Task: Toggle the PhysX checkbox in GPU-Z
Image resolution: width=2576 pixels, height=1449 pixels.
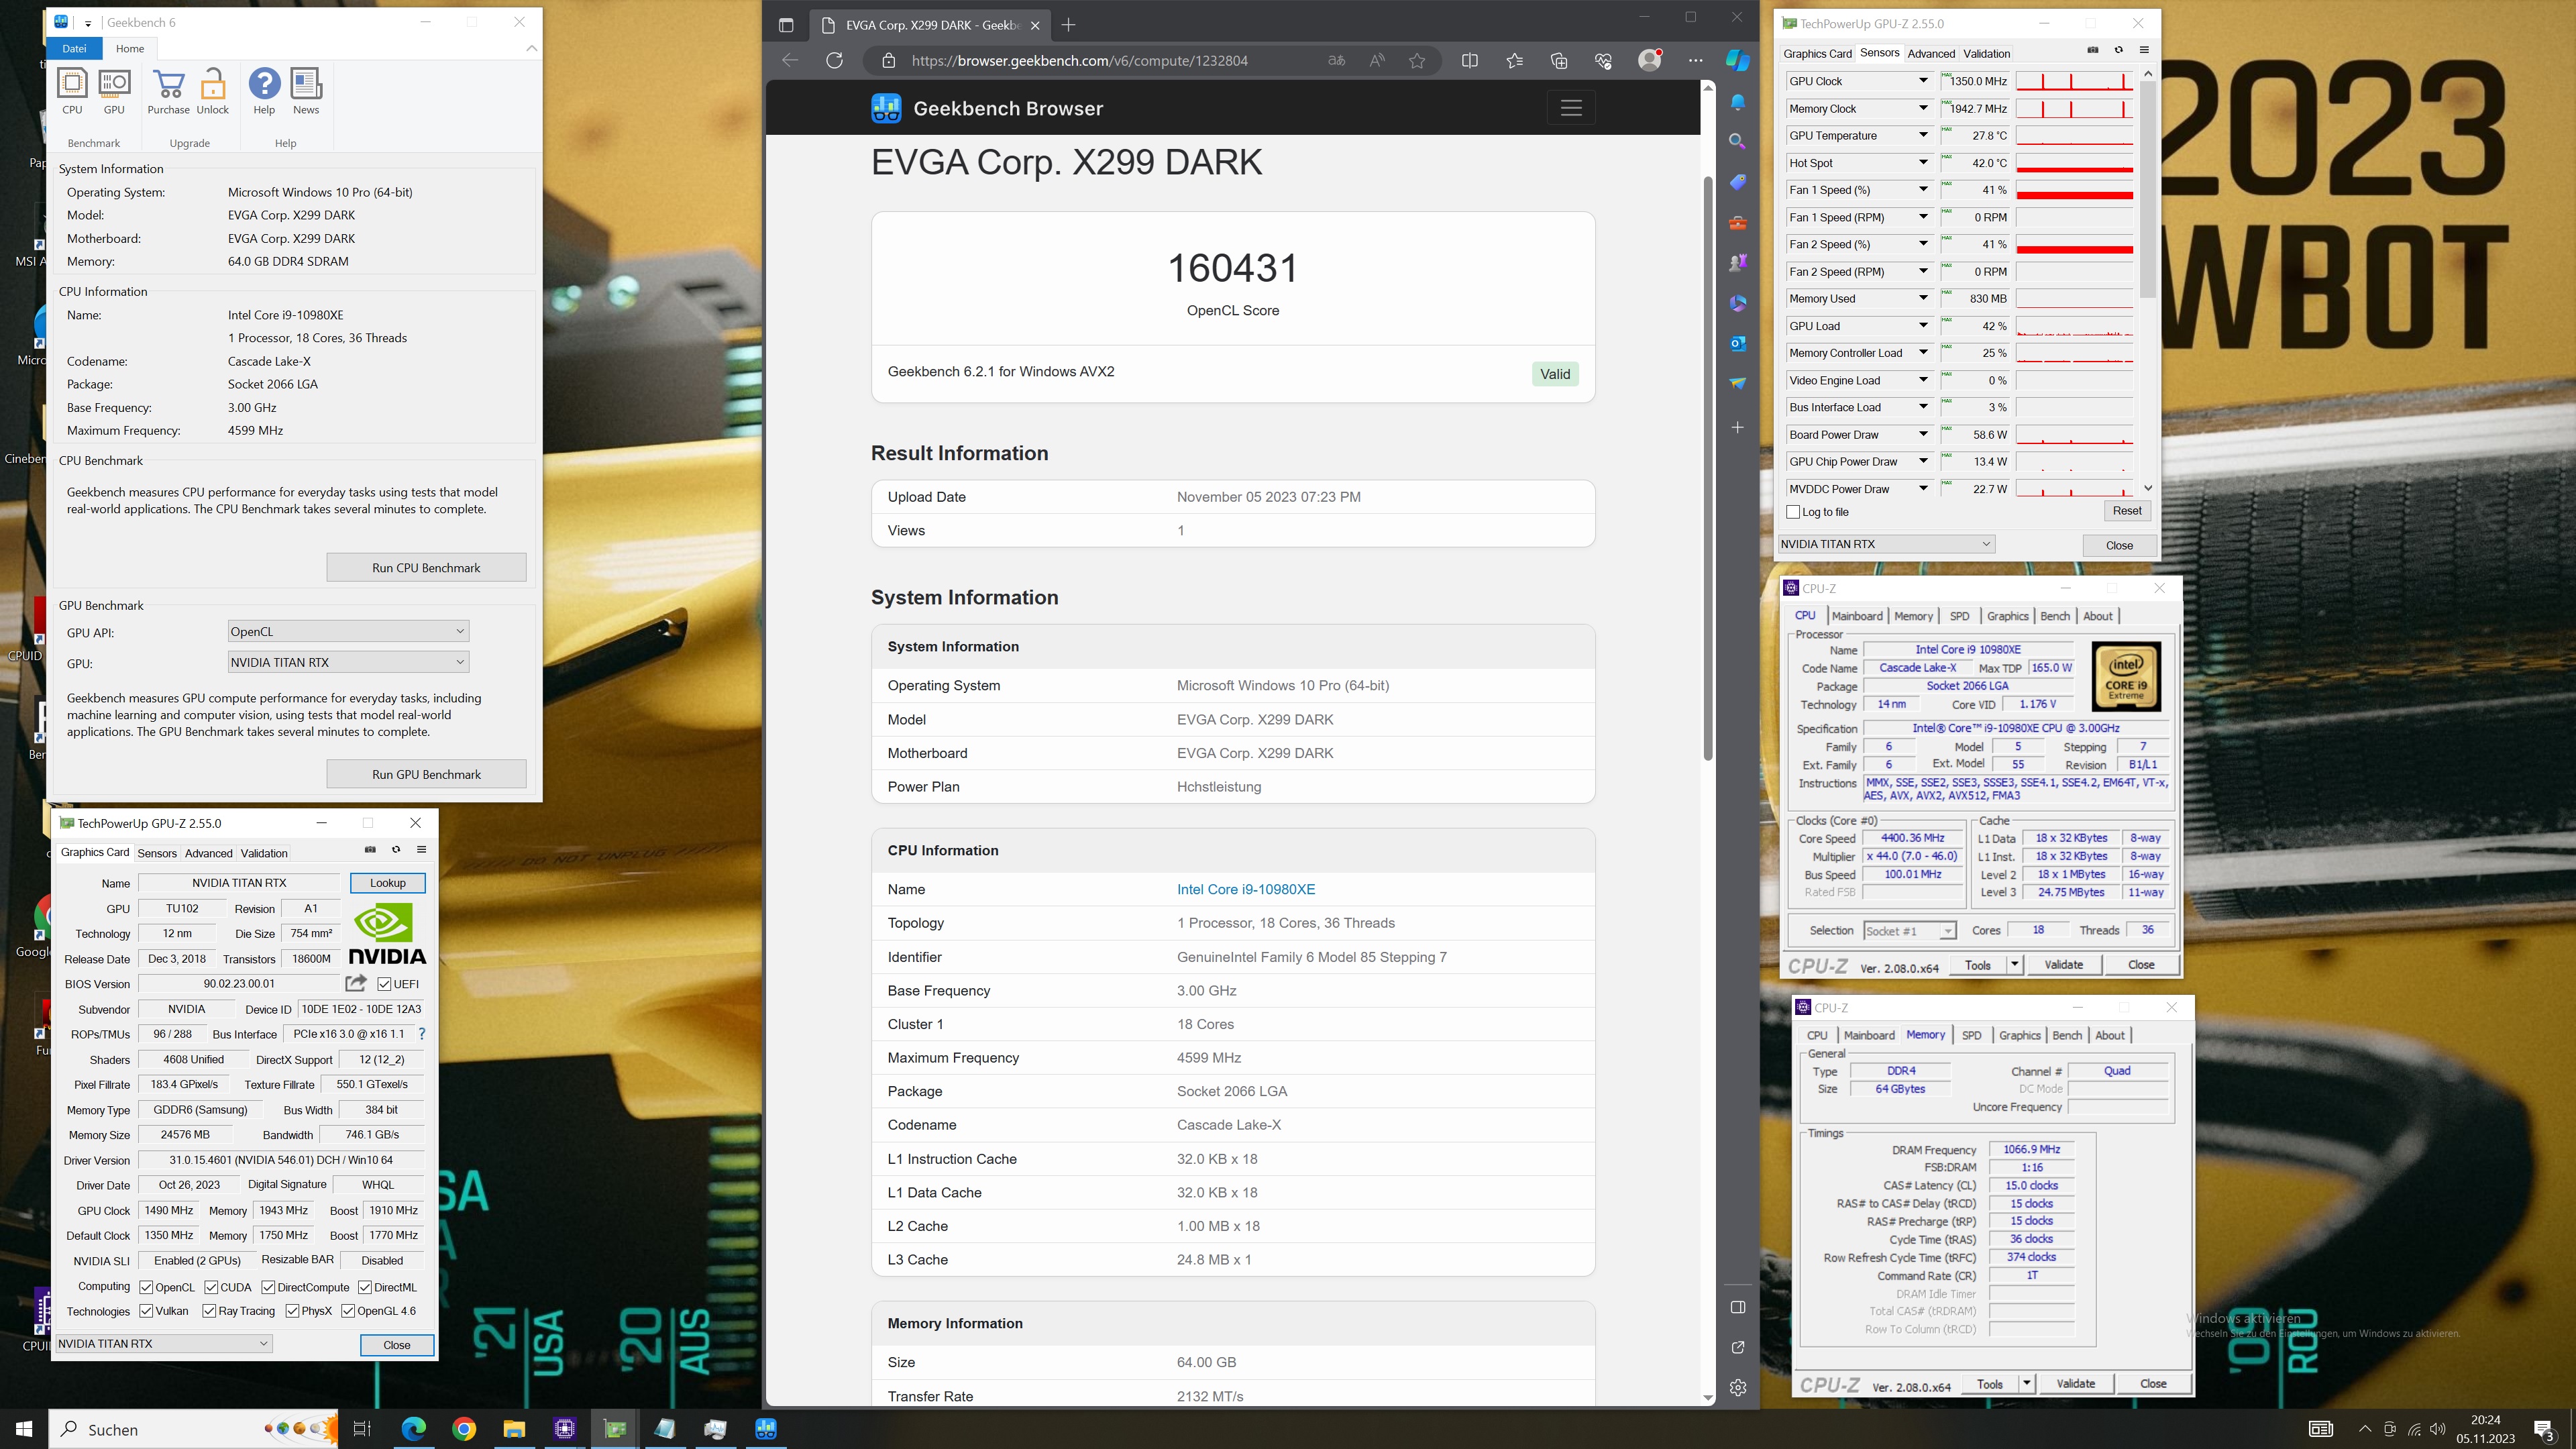Action: (292, 1311)
